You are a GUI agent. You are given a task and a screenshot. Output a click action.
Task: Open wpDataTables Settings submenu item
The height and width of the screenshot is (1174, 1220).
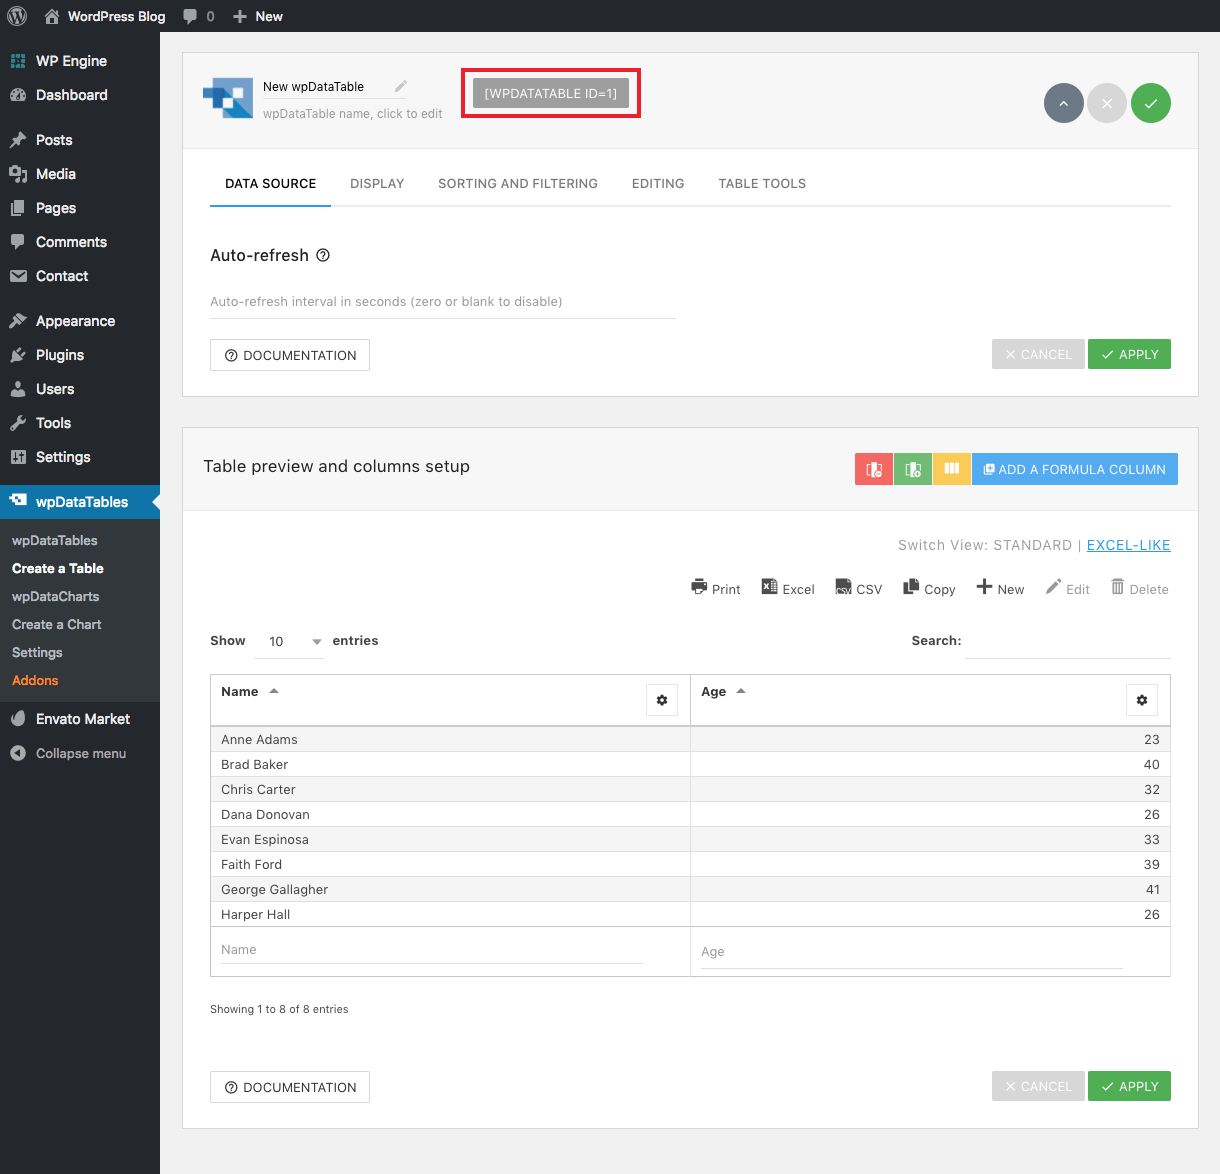pos(37,652)
